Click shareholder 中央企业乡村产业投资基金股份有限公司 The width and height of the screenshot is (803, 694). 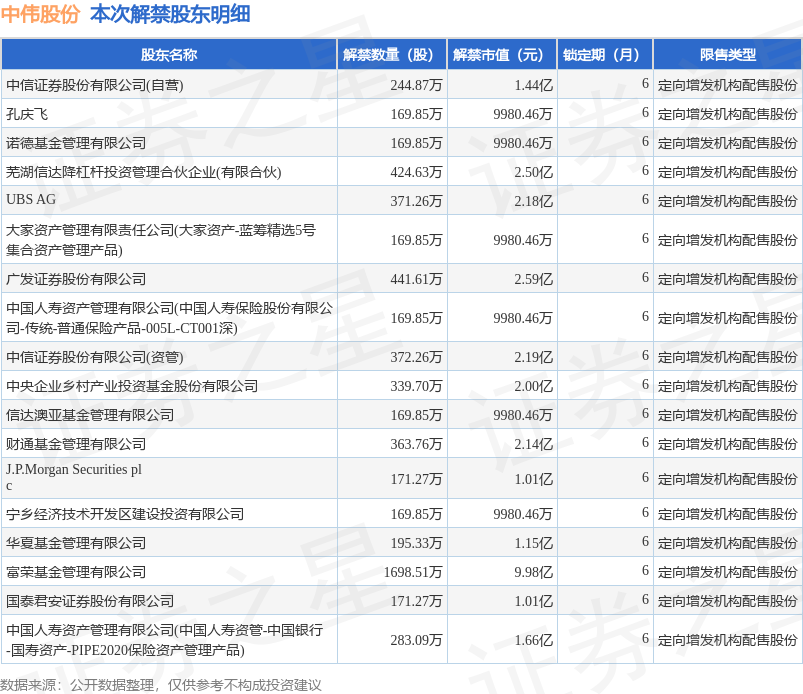pos(132,386)
